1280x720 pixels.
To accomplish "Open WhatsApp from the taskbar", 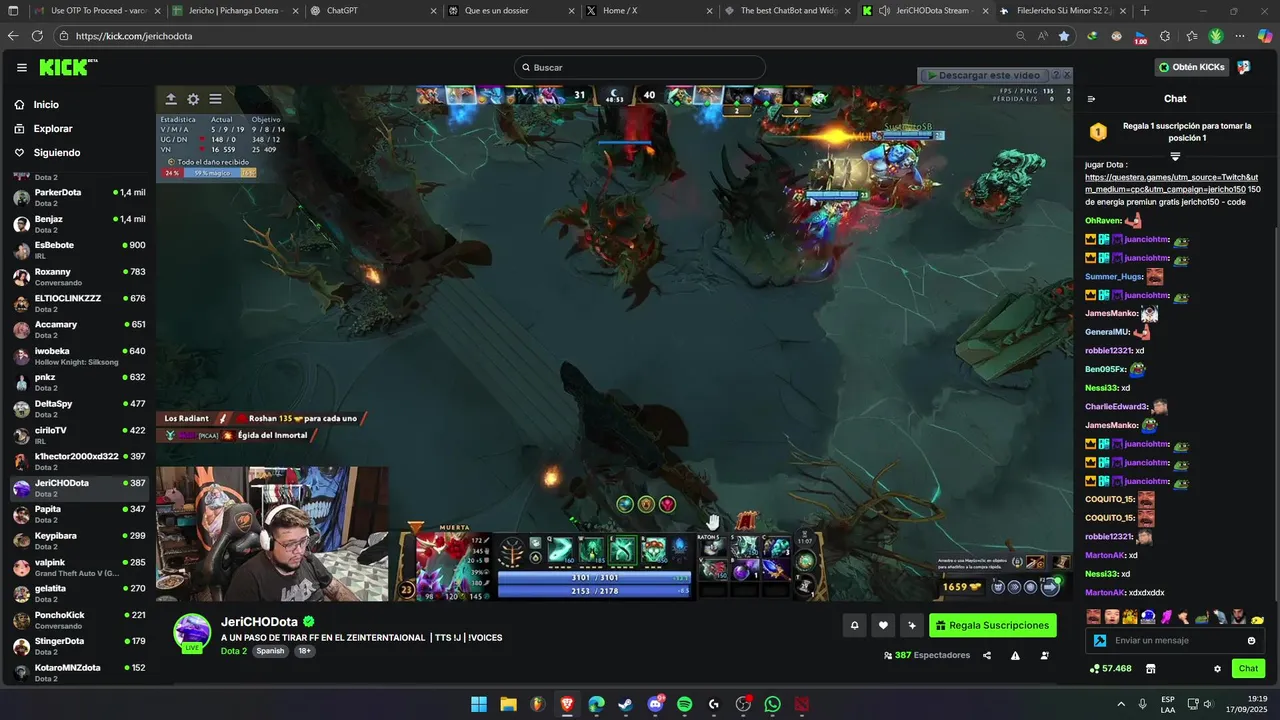I will 772,704.
